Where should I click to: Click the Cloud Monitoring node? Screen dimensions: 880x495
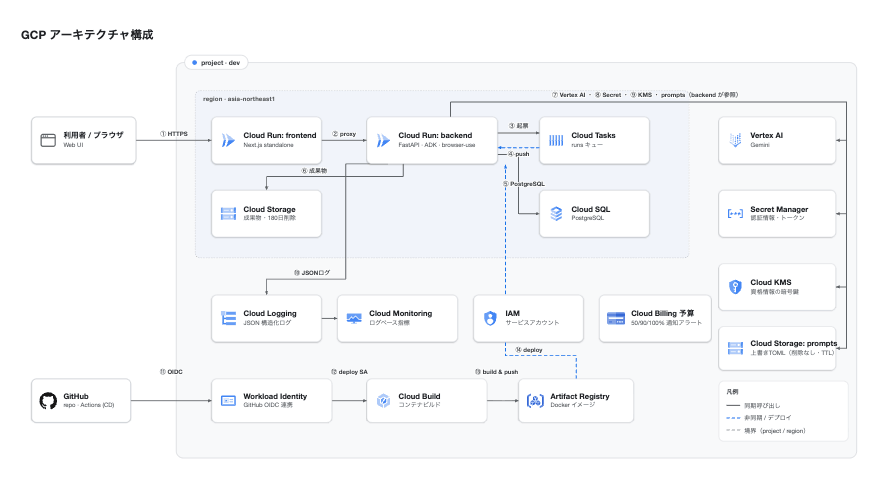[x=397, y=318]
